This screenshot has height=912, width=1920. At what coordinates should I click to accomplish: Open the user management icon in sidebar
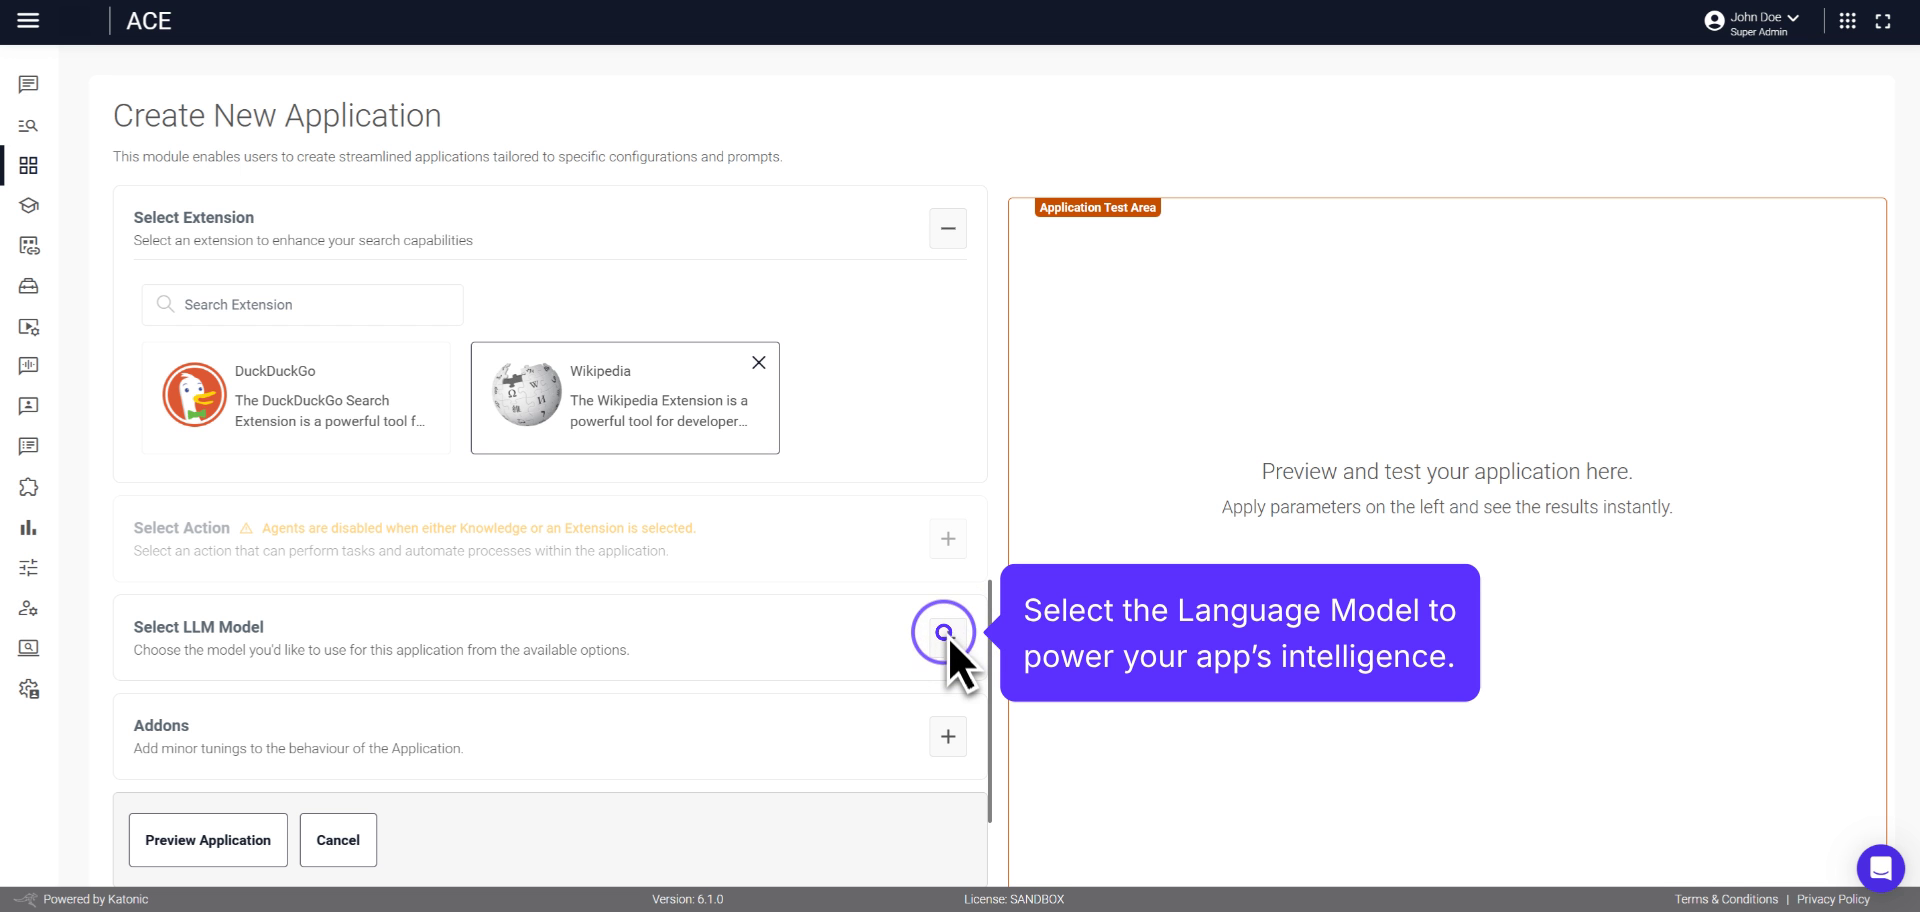(28, 608)
